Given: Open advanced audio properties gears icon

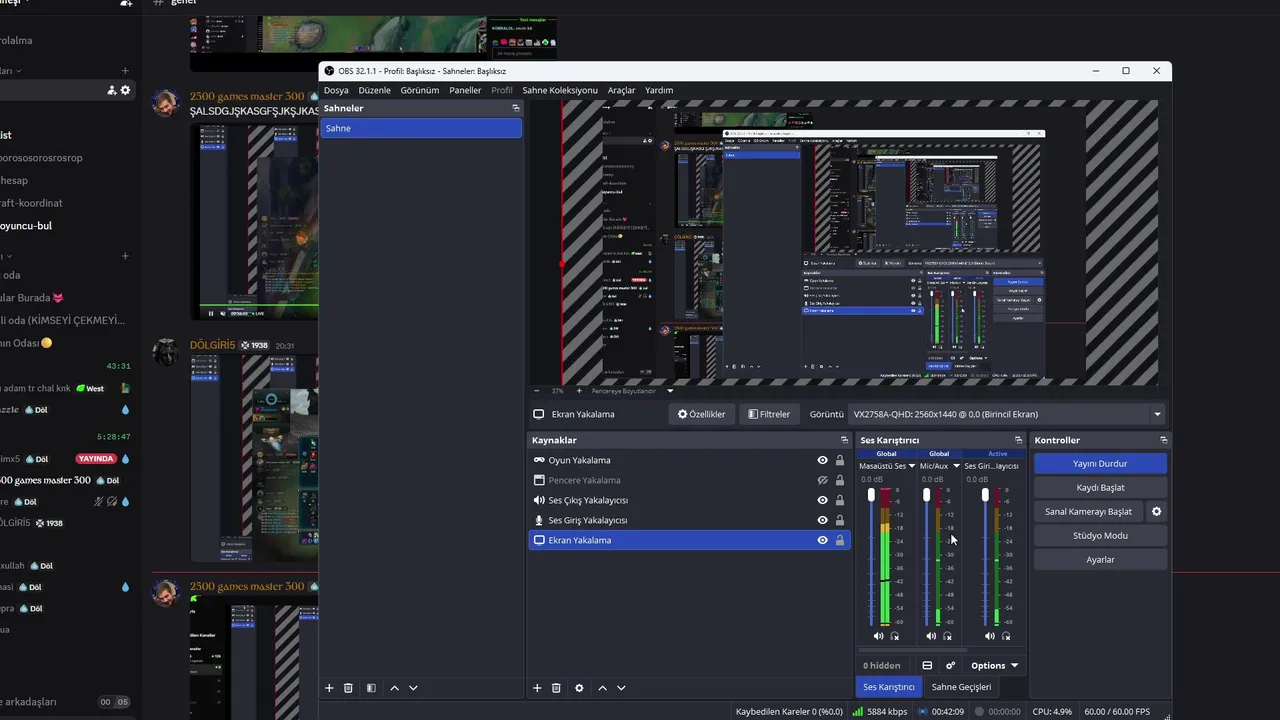Looking at the screenshot, I should click(x=950, y=665).
